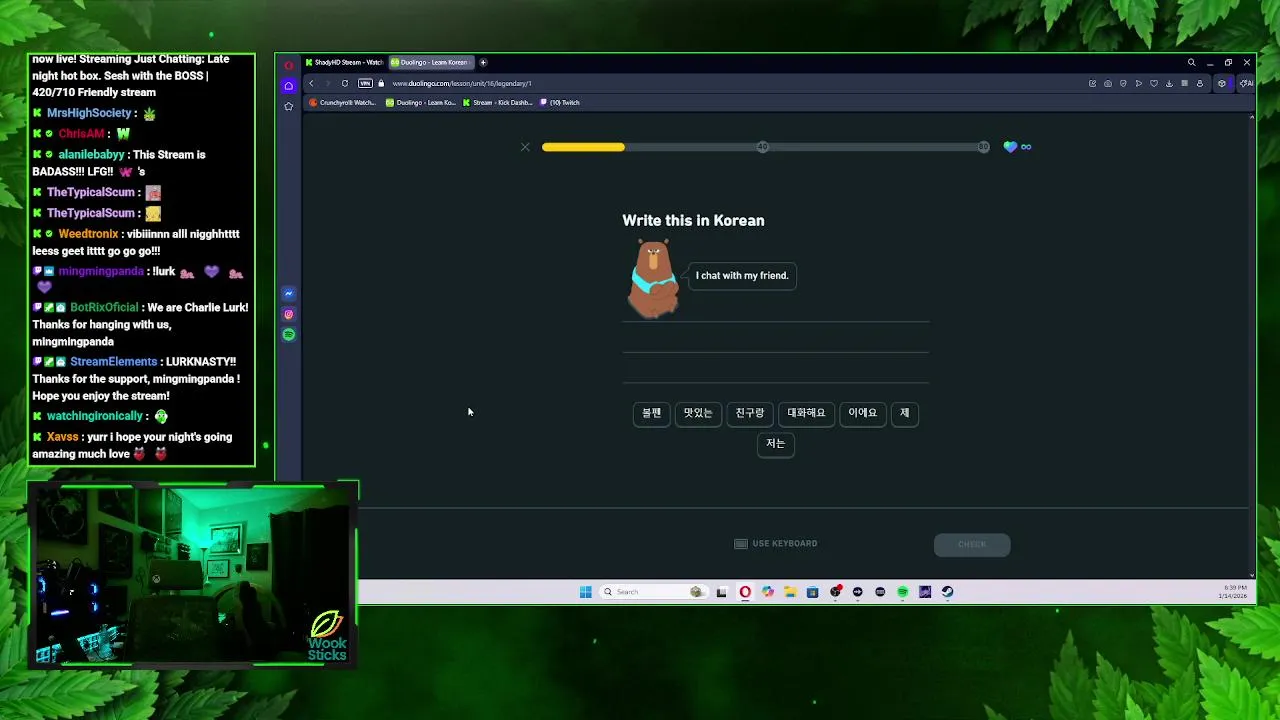Open the Duolingo bookmark in bookmarks bar
Screen dimensions: 1280x720
(x=421, y=102)
